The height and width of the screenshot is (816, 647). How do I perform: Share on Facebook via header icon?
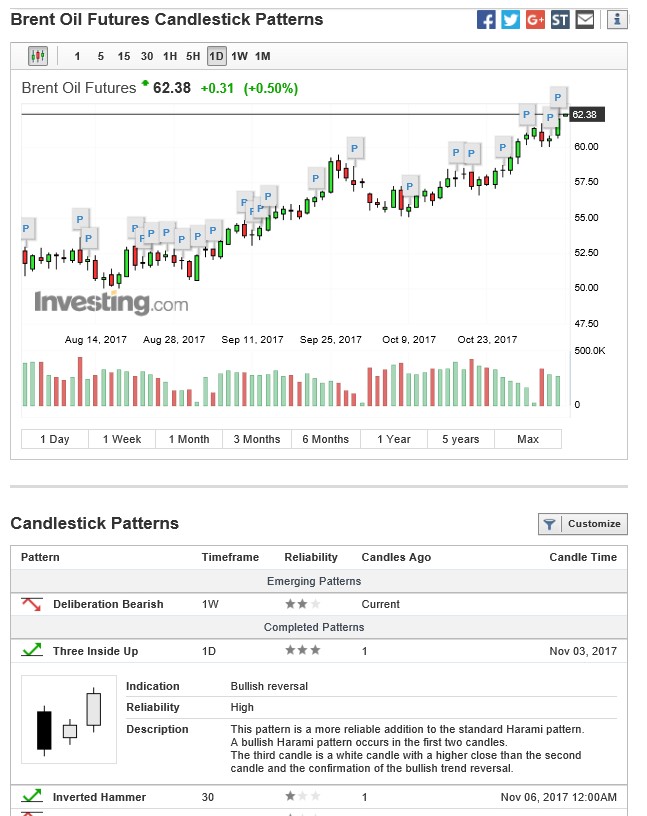coord(486,19)
